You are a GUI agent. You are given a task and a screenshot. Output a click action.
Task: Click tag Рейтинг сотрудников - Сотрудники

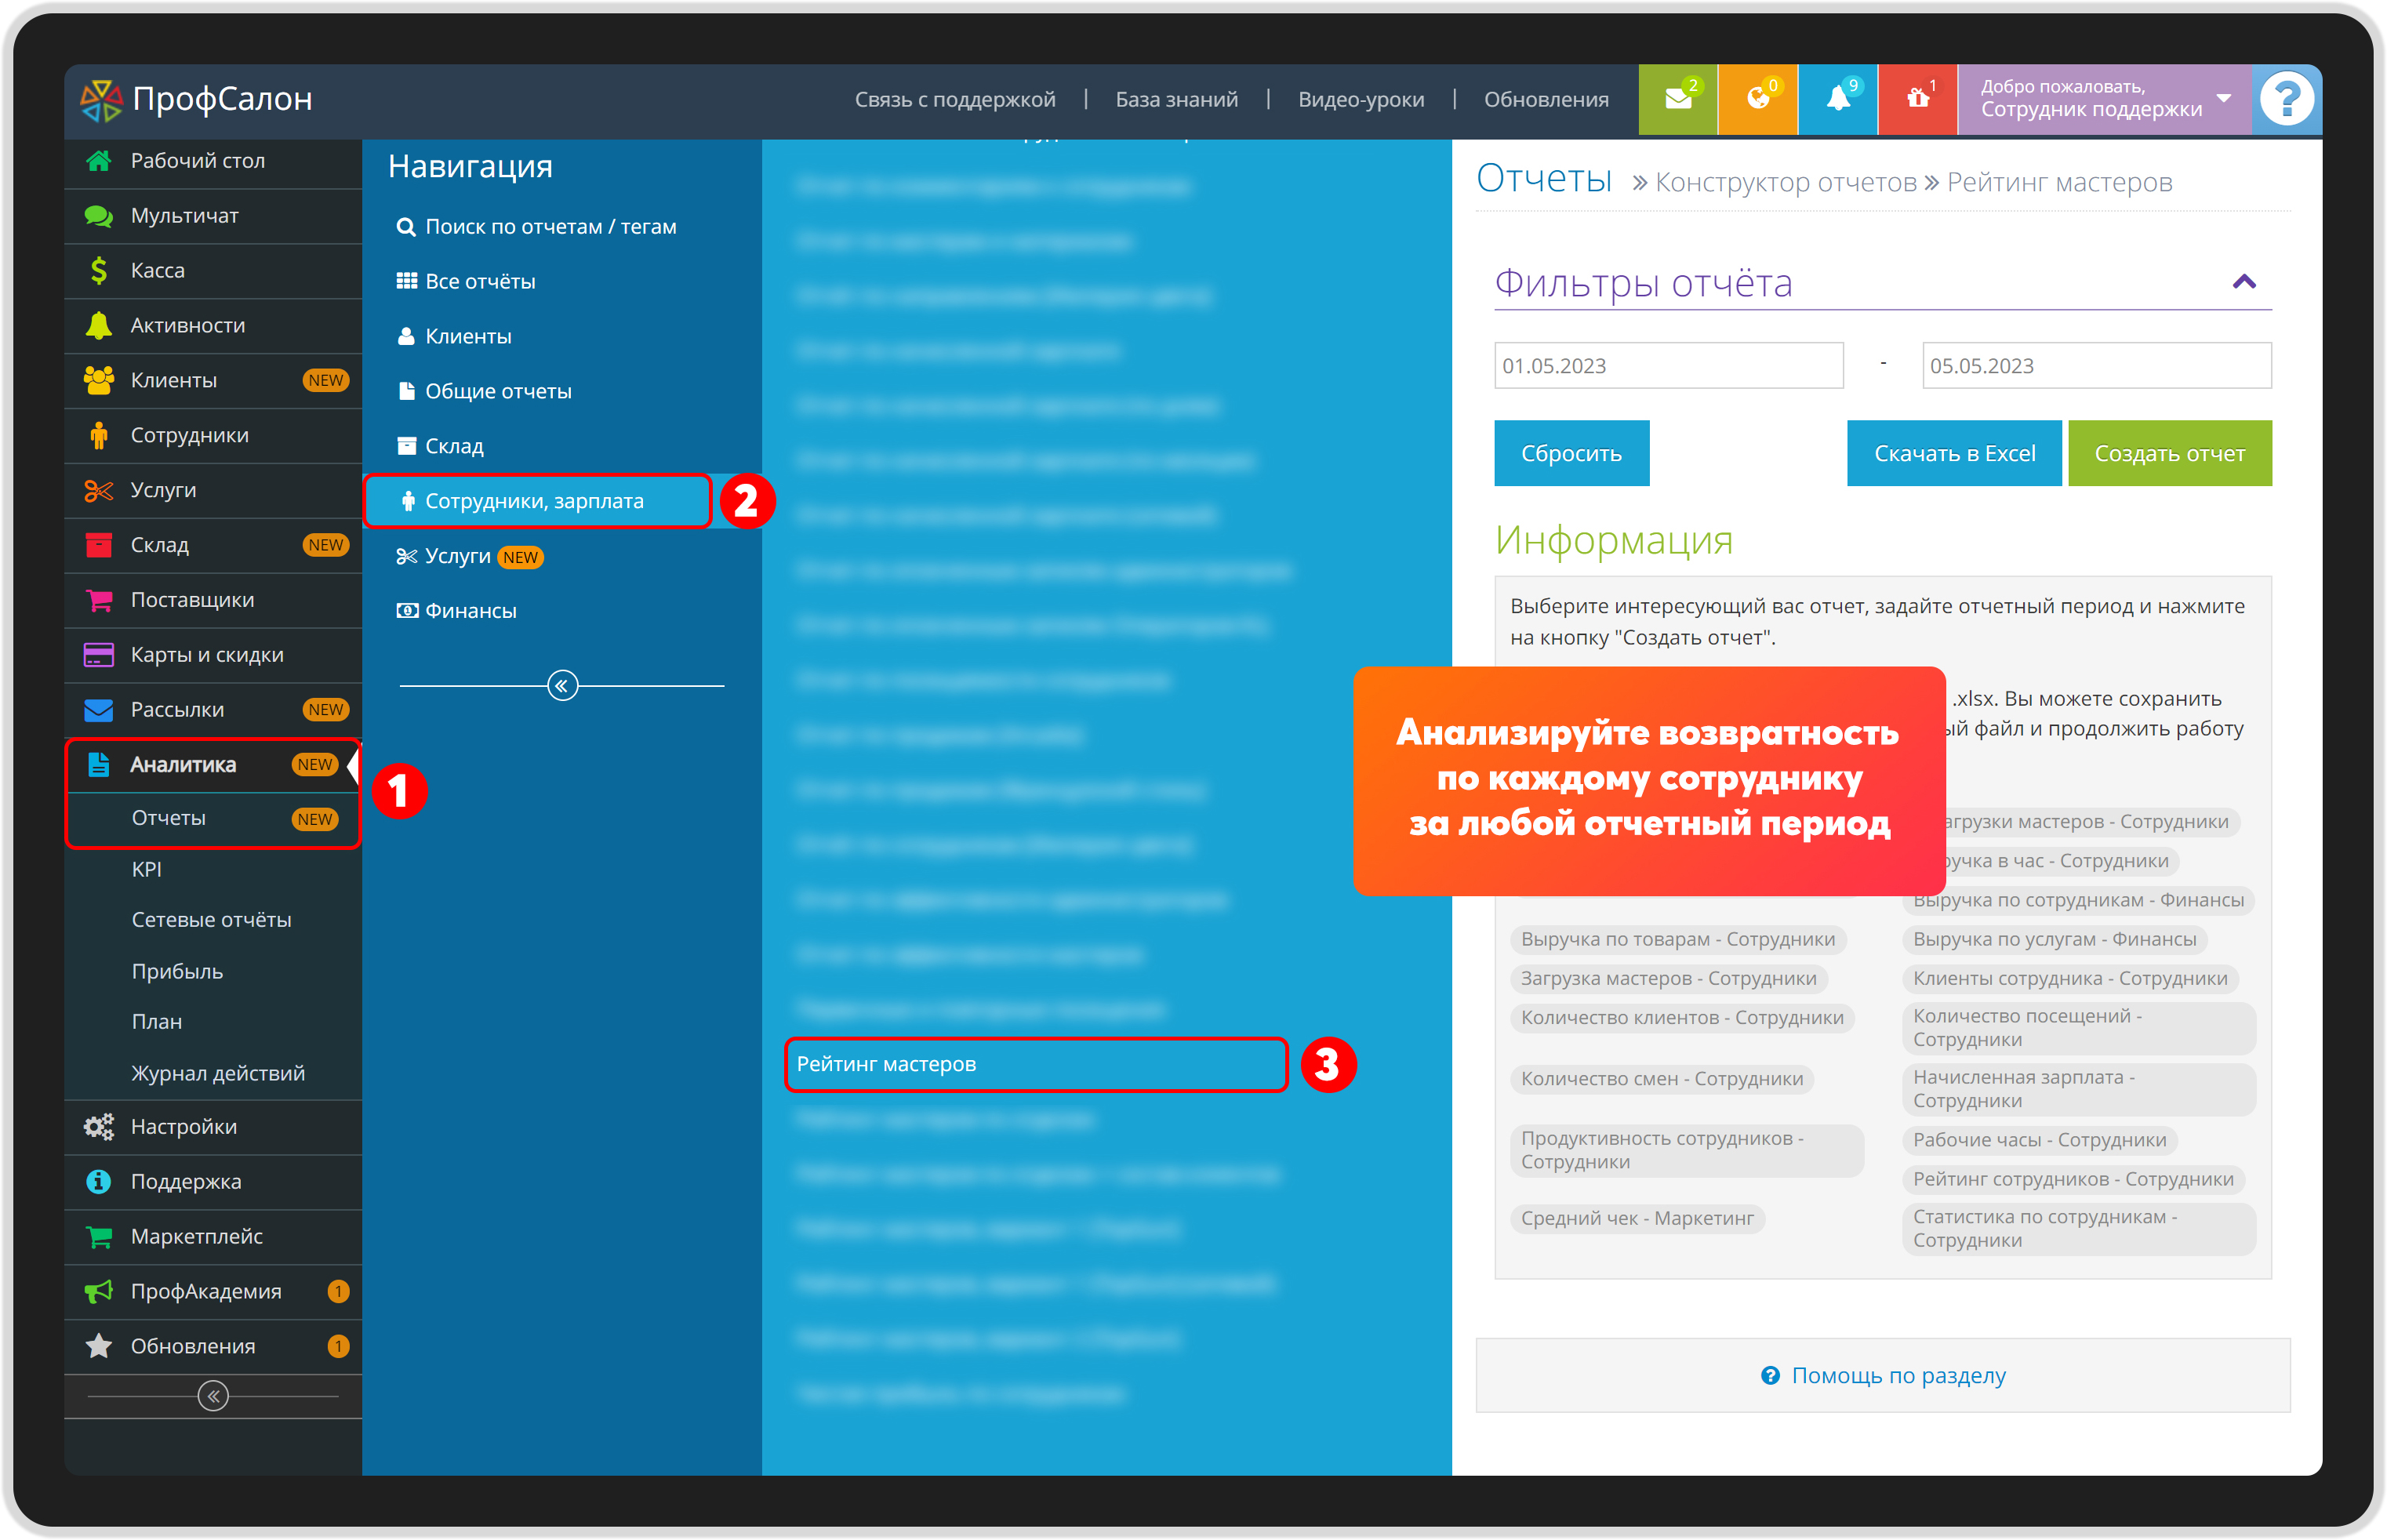click(x=2072, y=1180)
